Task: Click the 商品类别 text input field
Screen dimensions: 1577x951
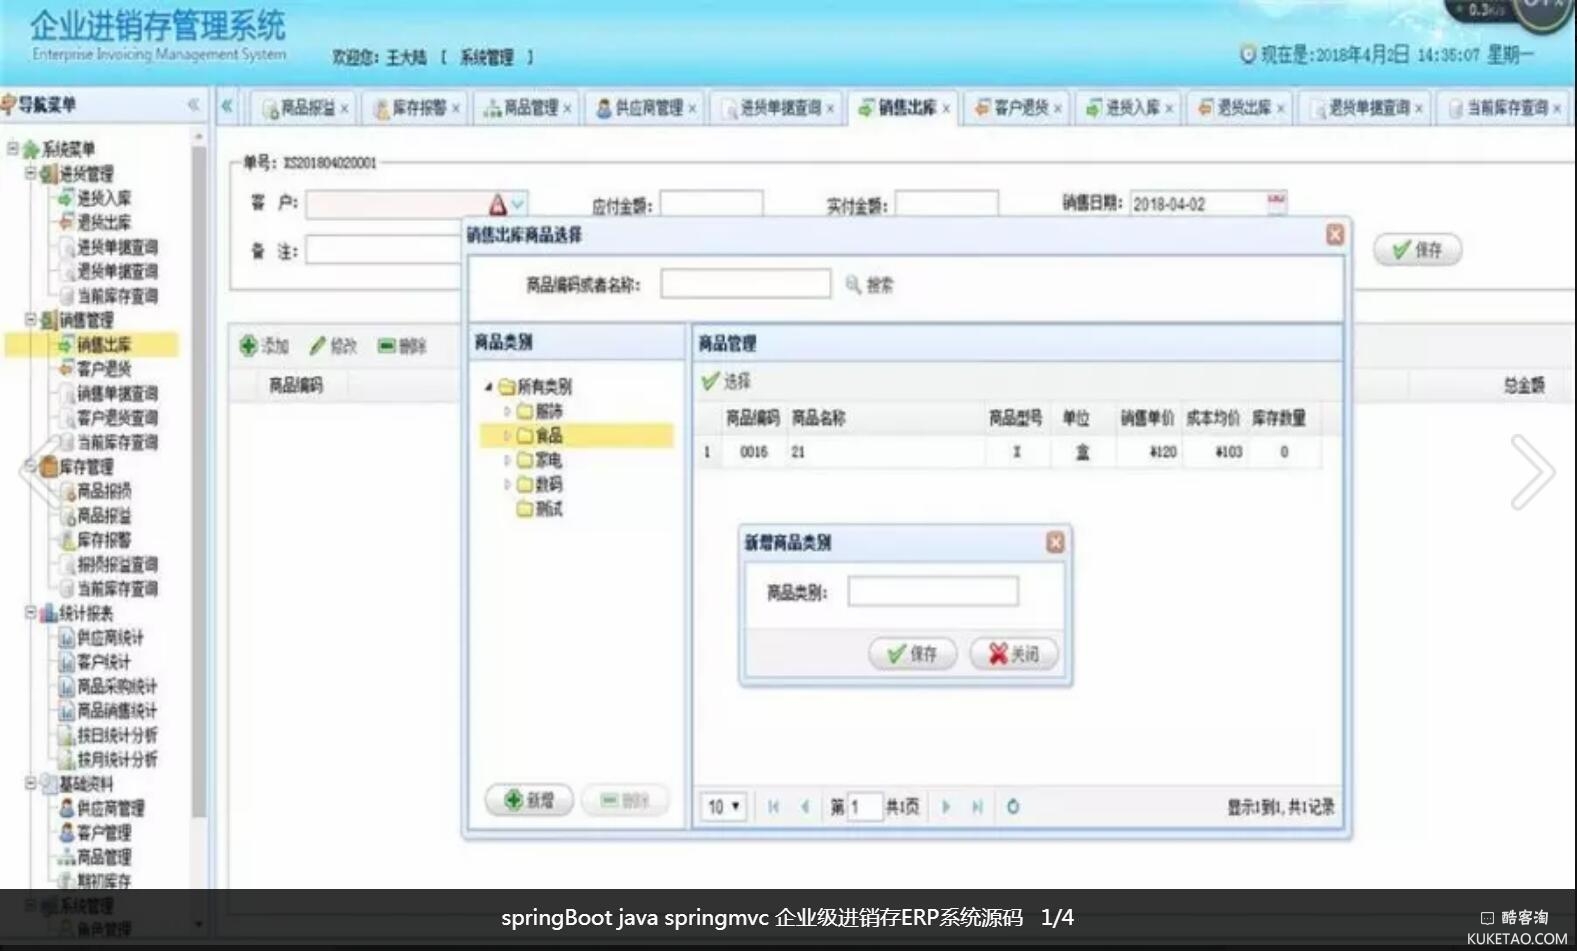Action: pyautogui.click(x=932, y=591)
